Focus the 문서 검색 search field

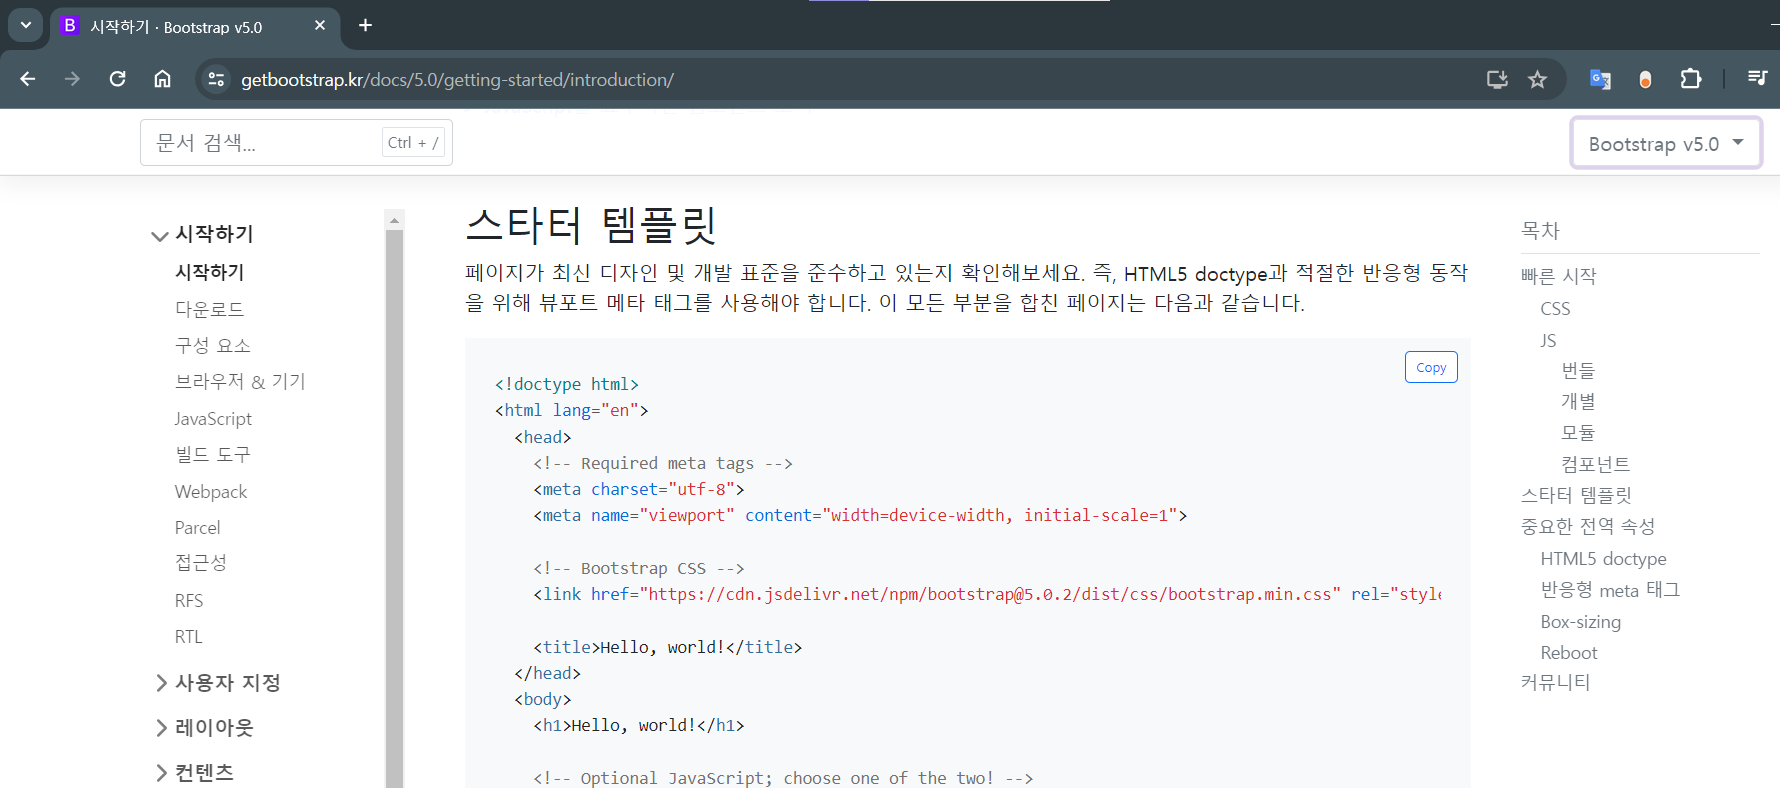click(296, 142)
